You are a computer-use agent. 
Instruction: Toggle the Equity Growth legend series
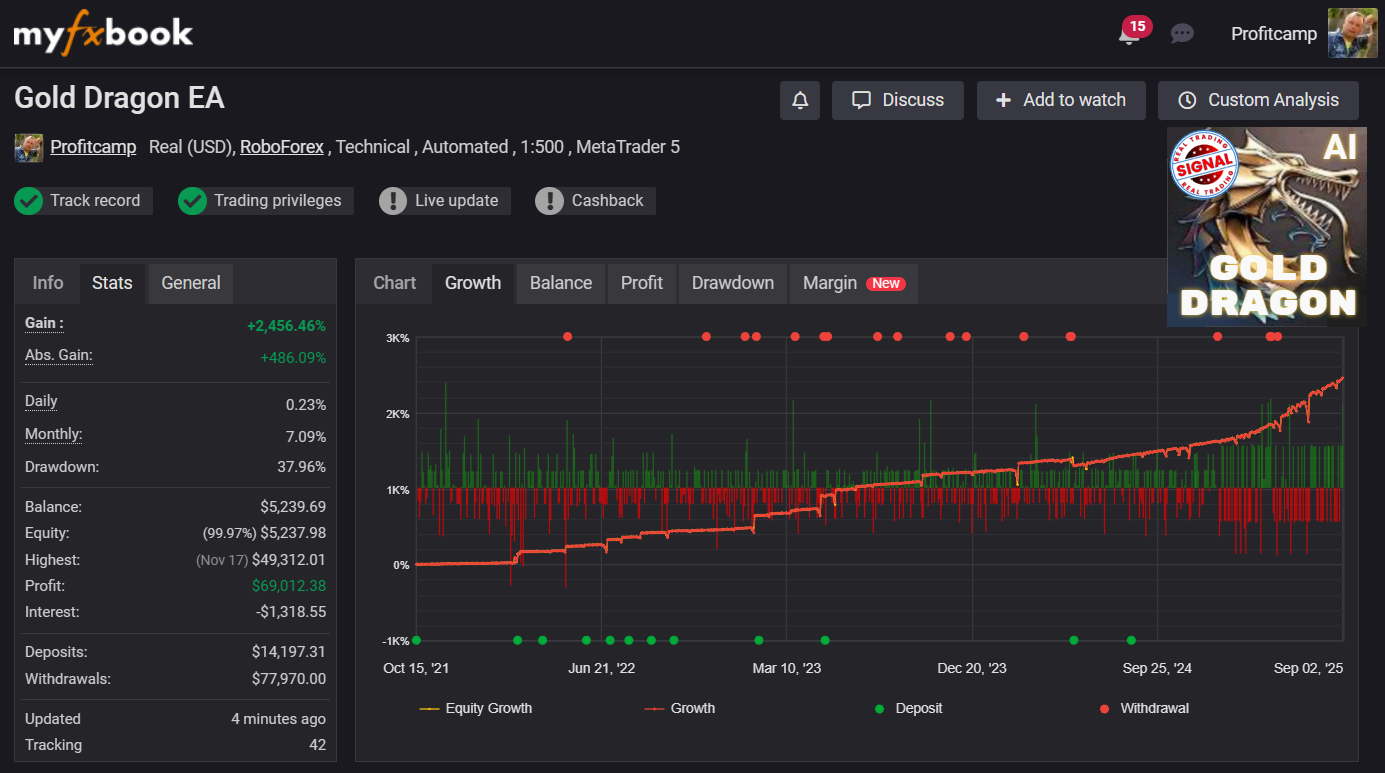coord(476,708)
